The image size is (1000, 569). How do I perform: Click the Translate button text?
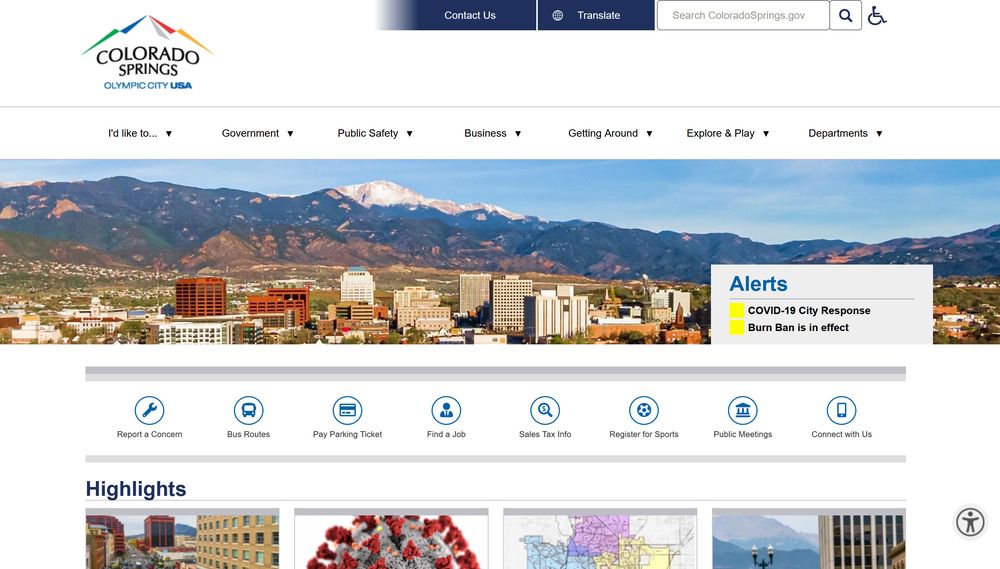[x=598, y=15]
